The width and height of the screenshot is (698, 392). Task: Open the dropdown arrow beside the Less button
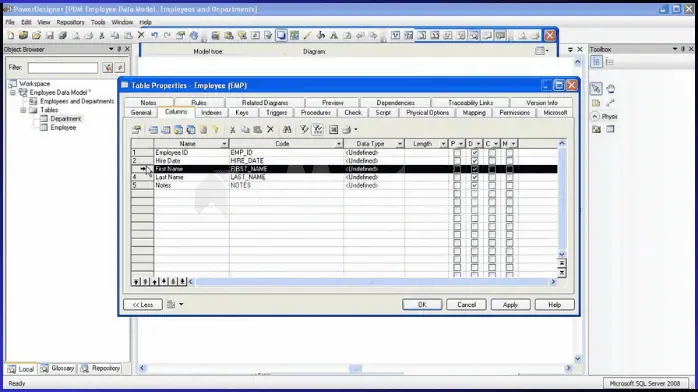click(181, 304)
